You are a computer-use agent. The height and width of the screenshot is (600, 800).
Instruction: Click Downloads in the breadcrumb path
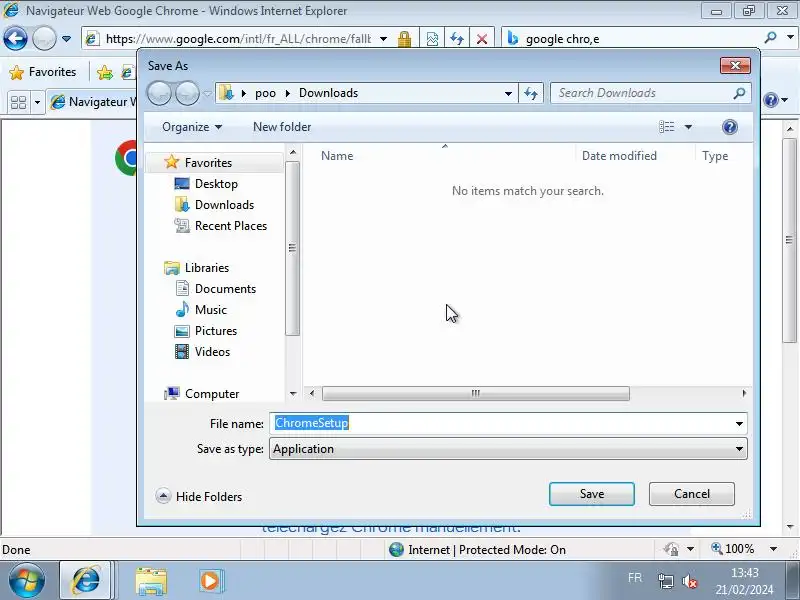coord(329,93)
